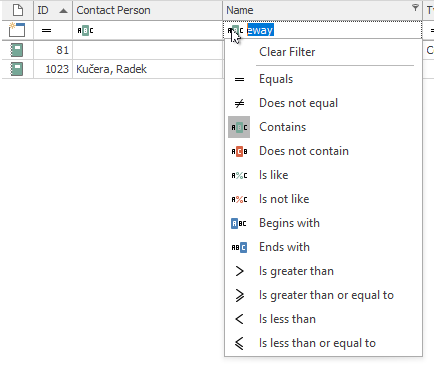Select the Does not equal icon
Image resolution: width=434 pixels, height=375 pixels.
pos(239,103)
